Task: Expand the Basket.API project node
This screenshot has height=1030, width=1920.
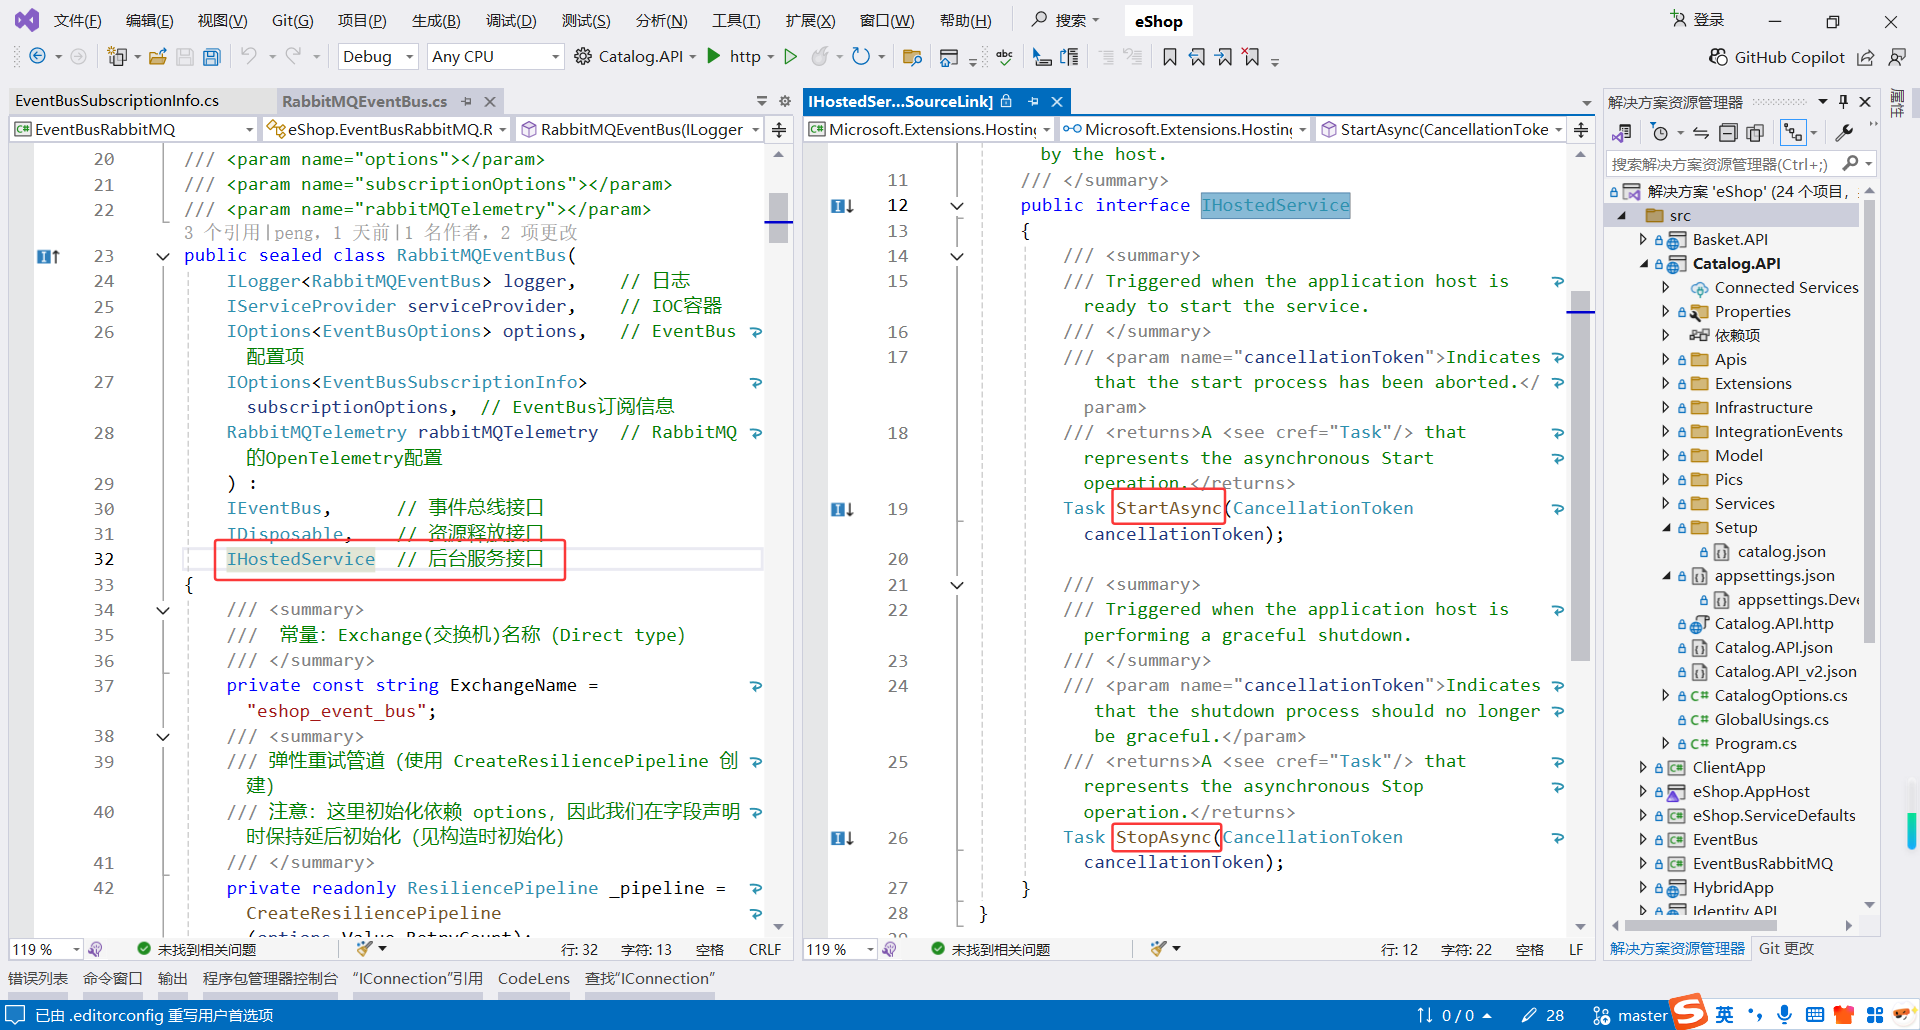Action: click(1643, 239)
